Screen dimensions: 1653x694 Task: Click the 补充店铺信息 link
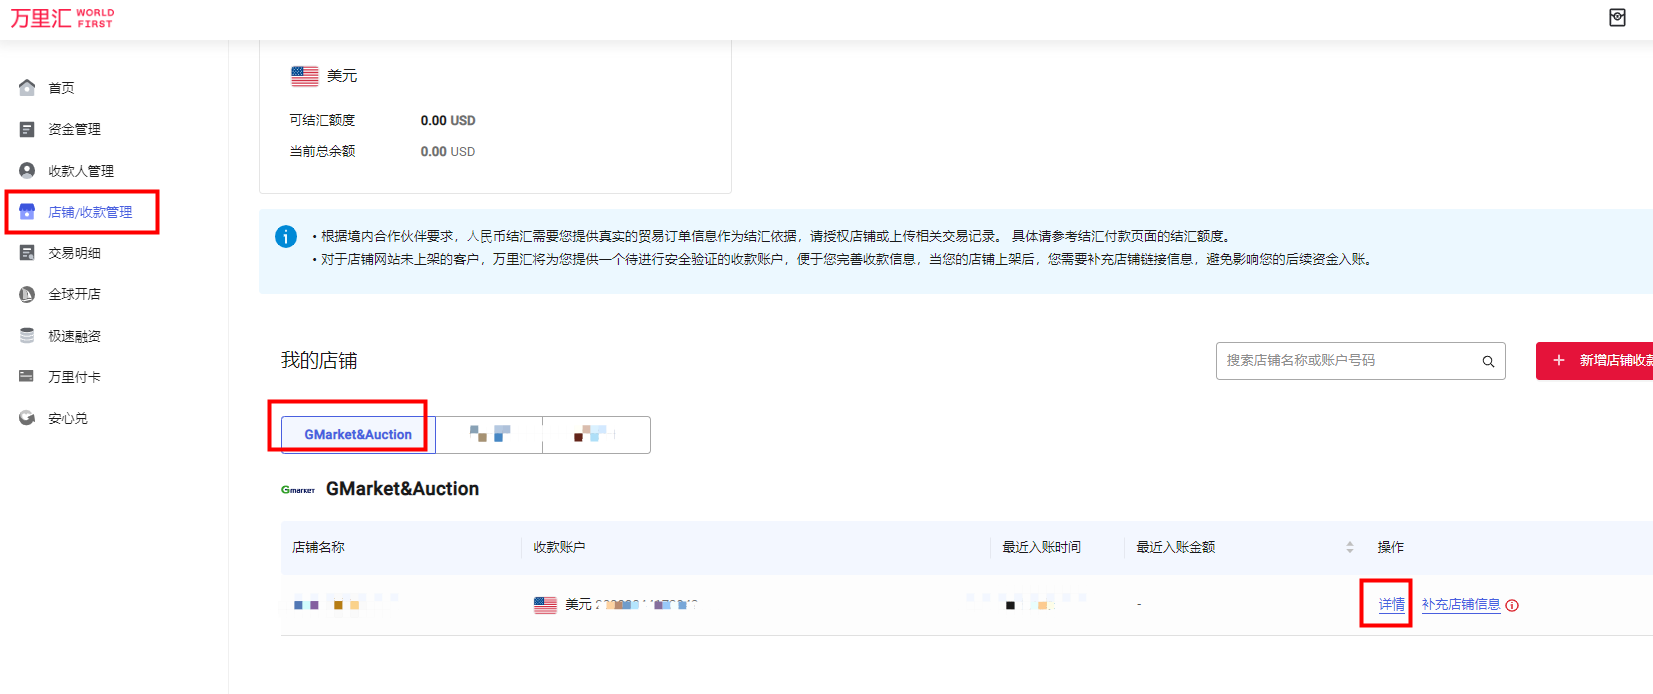[x=1460, y=604]
